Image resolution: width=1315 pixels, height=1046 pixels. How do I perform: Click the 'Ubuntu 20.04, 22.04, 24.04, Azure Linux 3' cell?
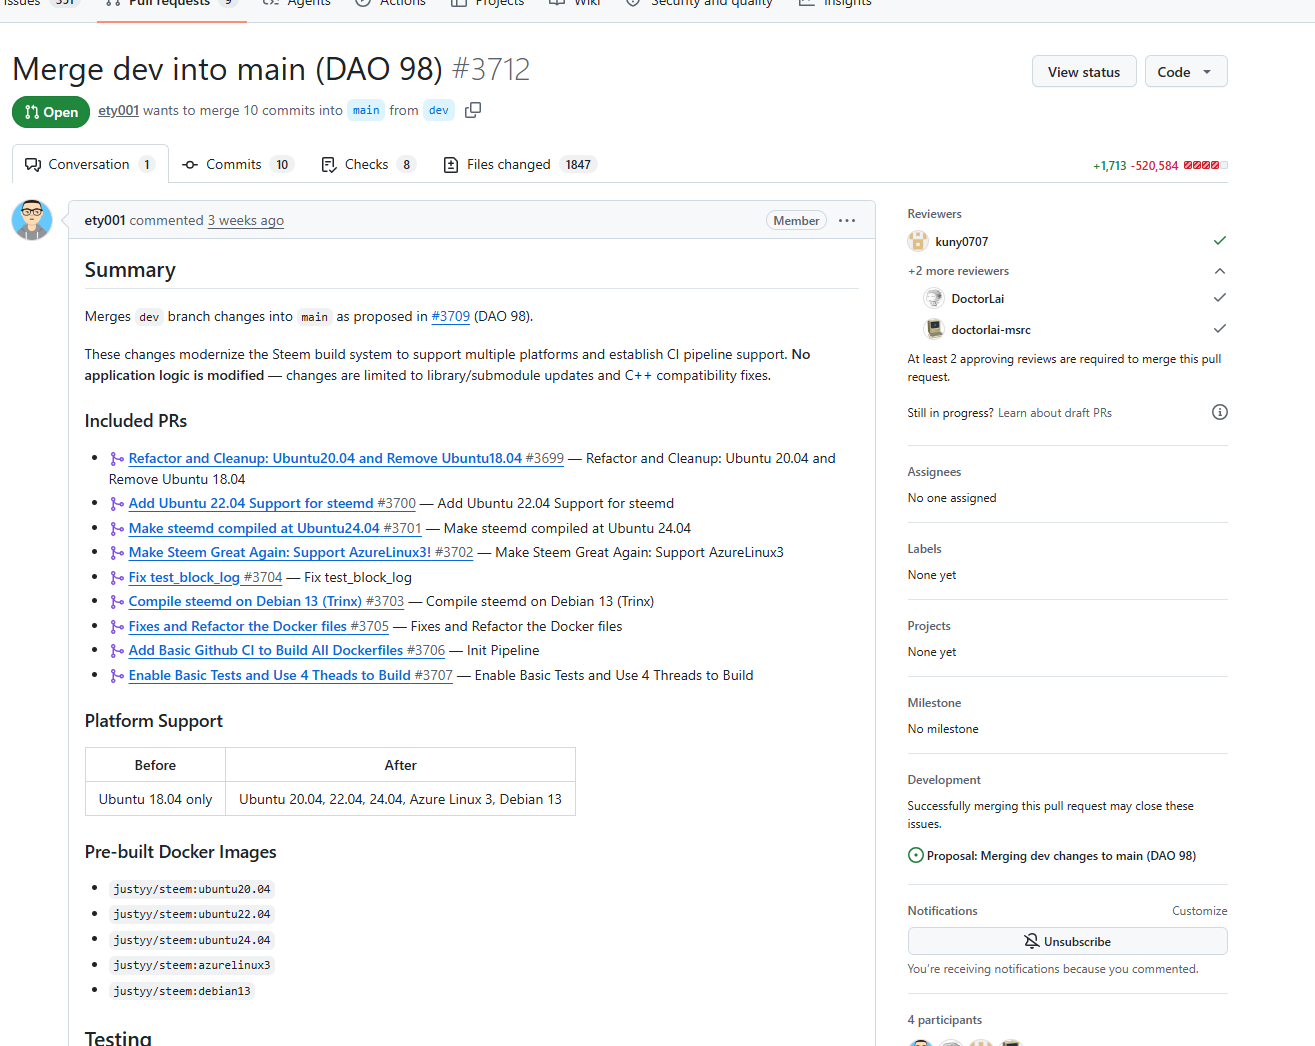pyautogui.click(x=401, y=799)
